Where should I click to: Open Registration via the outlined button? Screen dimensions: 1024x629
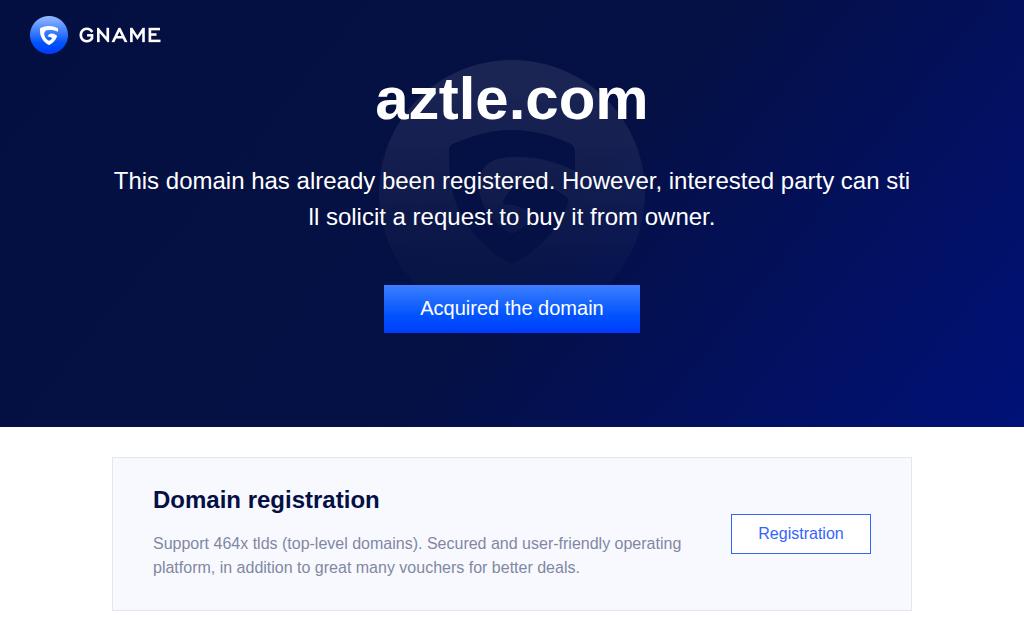(x=800, y=533)
